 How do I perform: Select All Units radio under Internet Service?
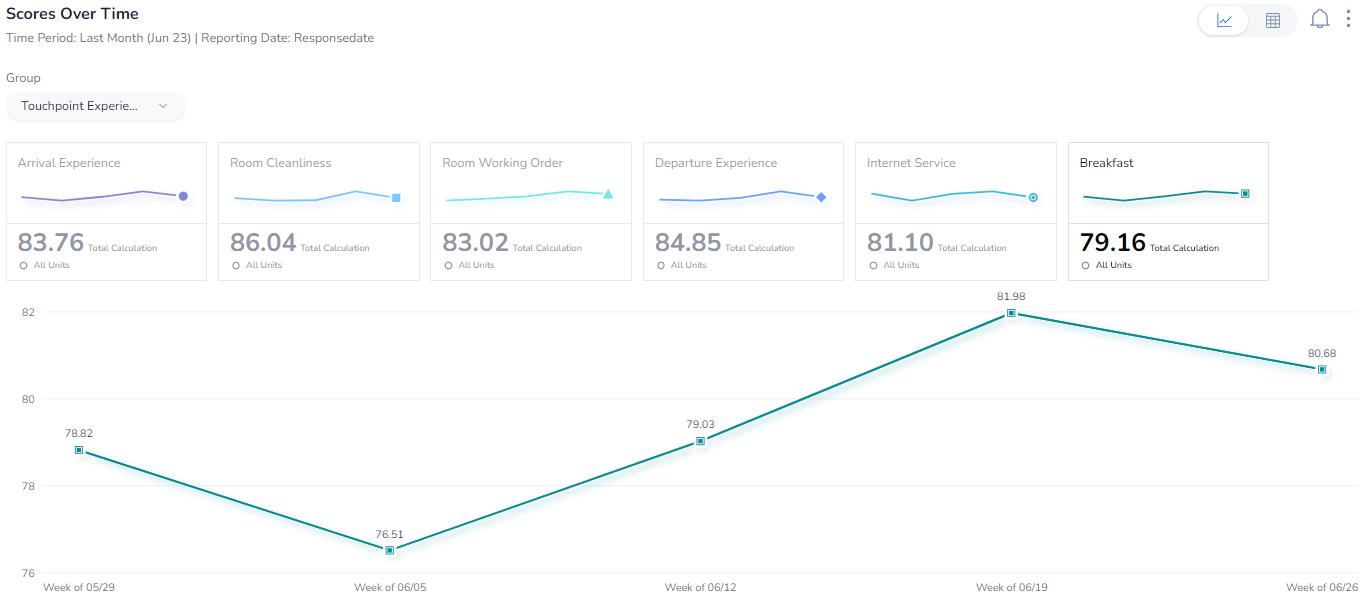[x=873, y=265]
